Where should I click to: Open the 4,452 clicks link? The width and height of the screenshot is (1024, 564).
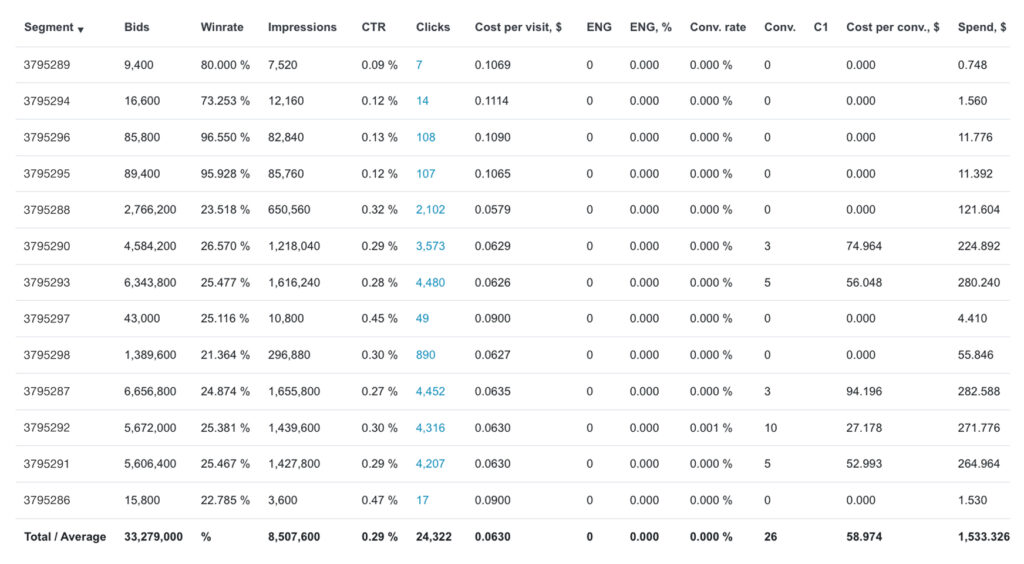430,391
